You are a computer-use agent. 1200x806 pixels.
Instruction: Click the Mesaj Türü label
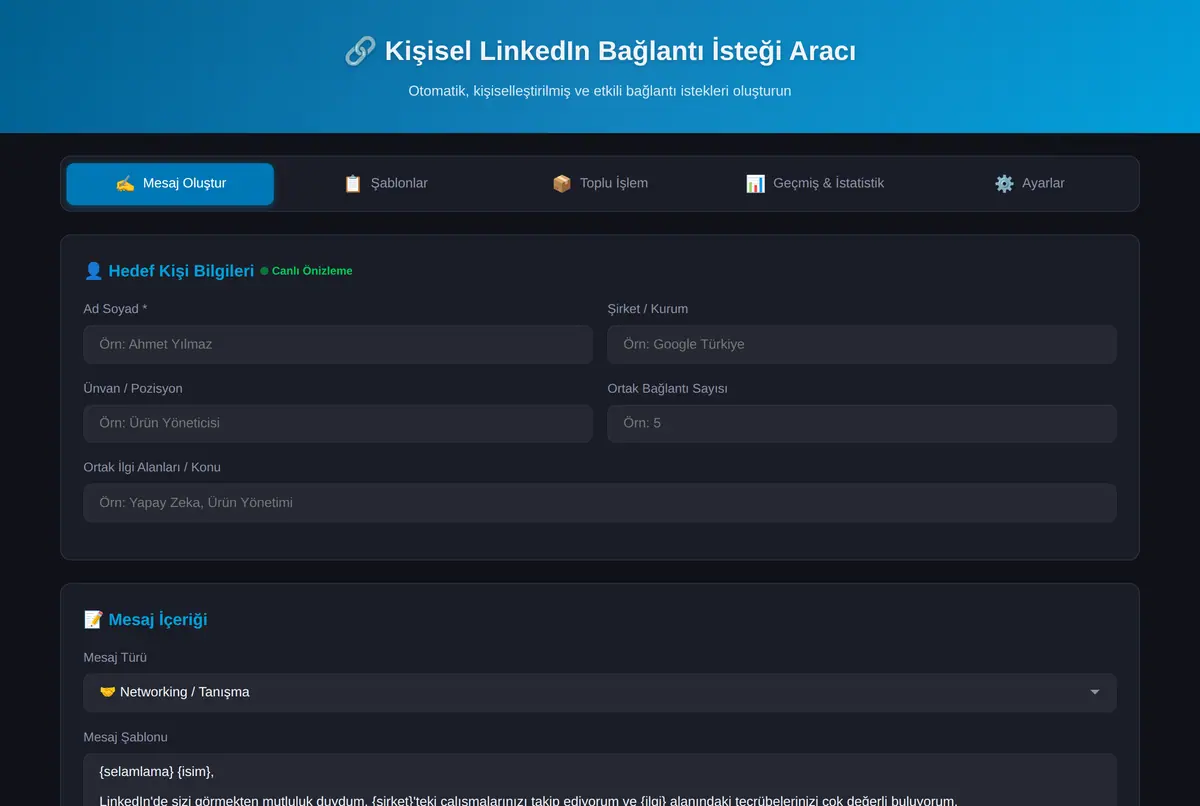coord(116,658)
